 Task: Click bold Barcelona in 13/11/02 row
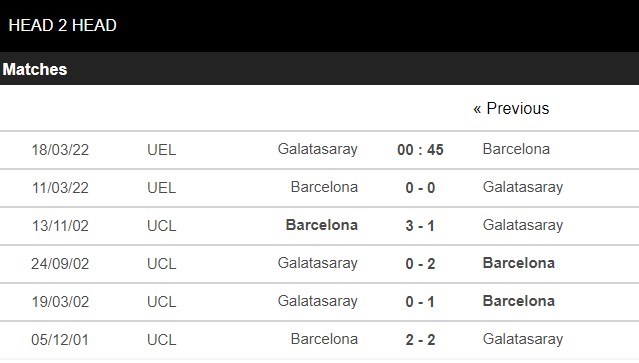322,225
